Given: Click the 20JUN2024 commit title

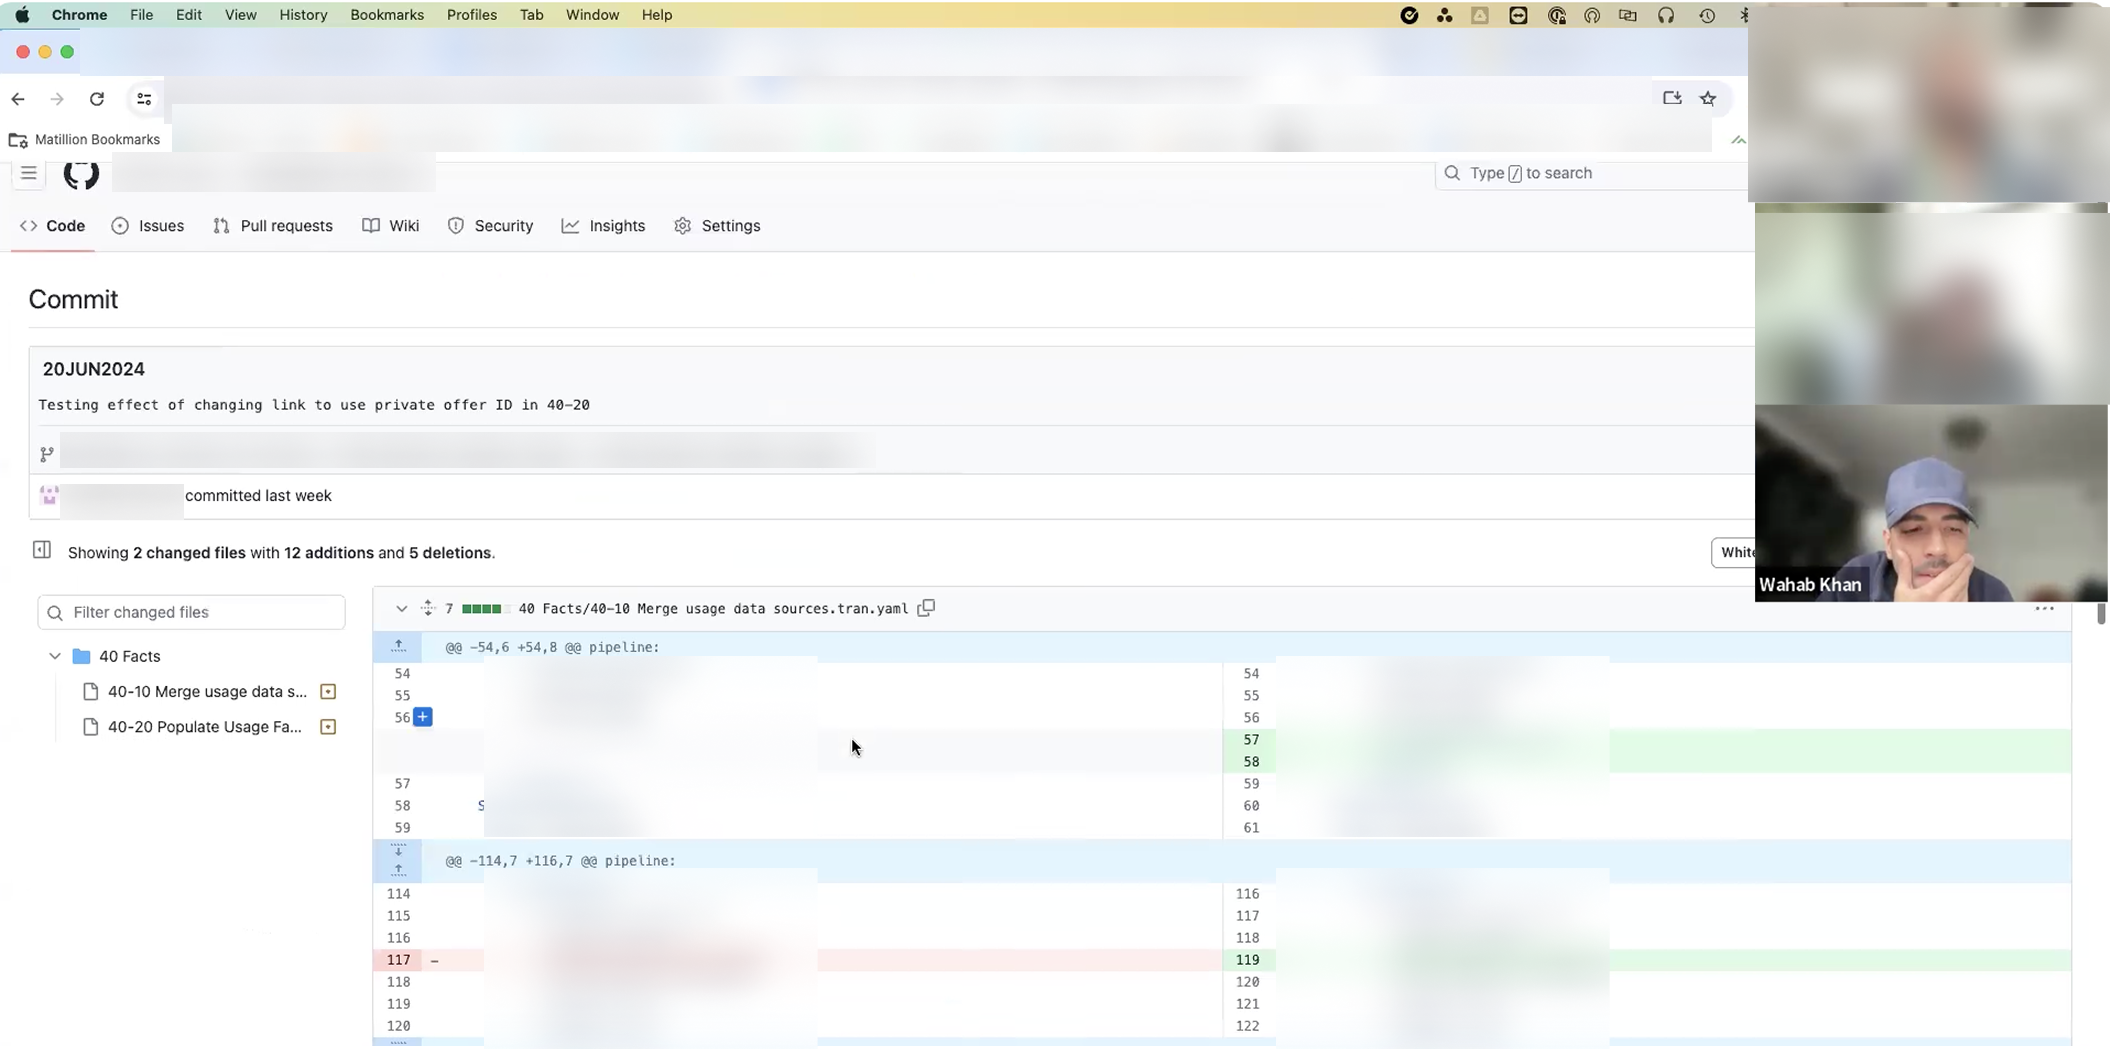Looking at the screenshot, I should pos(94,369).
